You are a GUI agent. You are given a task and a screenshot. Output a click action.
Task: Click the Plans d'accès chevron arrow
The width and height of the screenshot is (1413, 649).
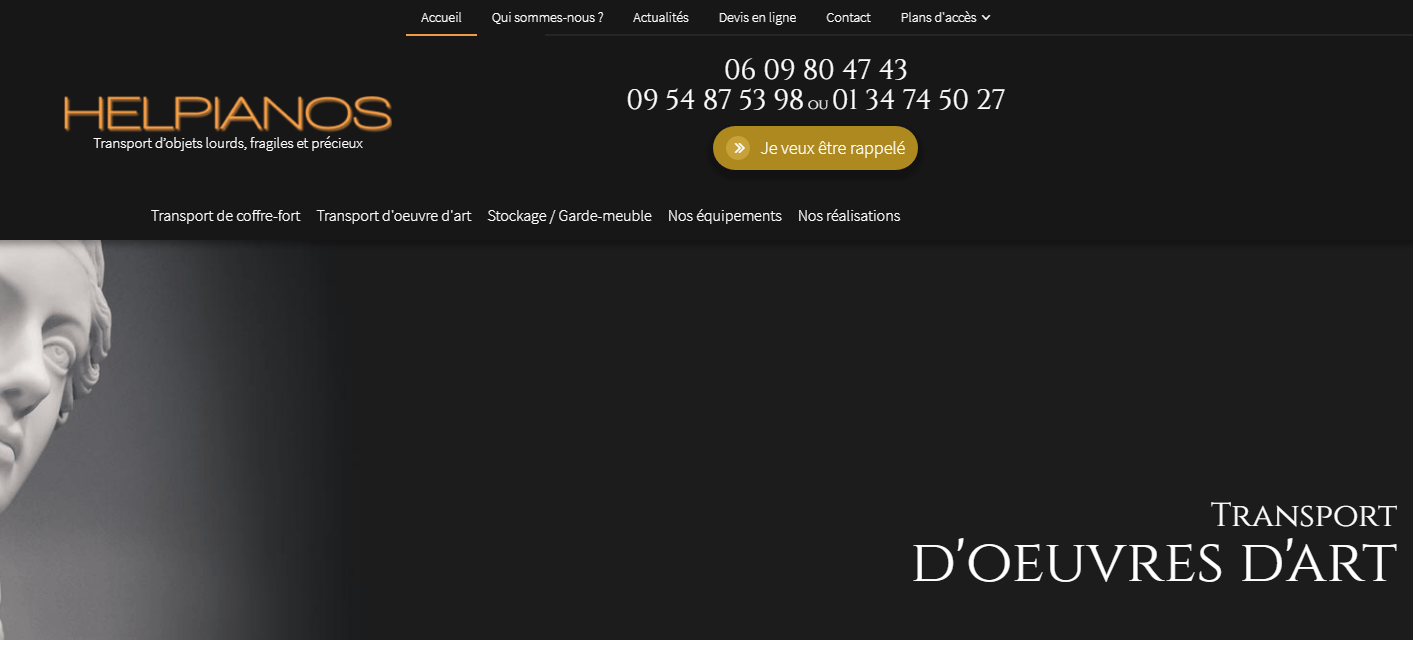(986, 18)
